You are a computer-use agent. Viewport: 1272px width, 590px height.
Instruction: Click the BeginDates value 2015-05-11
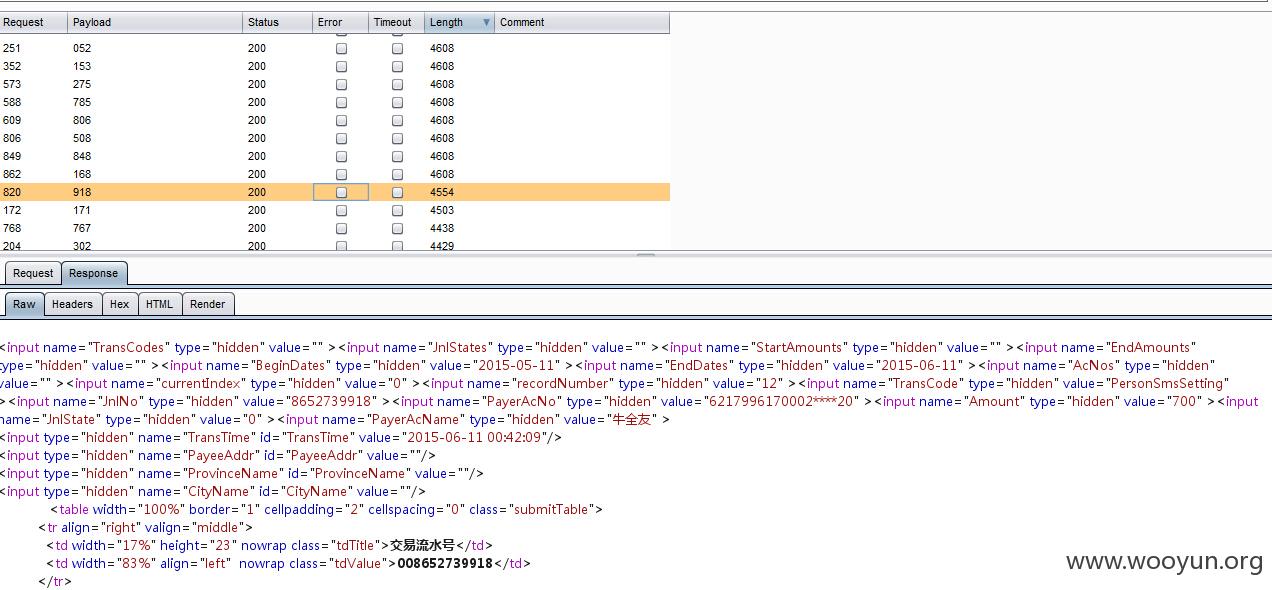518,365
